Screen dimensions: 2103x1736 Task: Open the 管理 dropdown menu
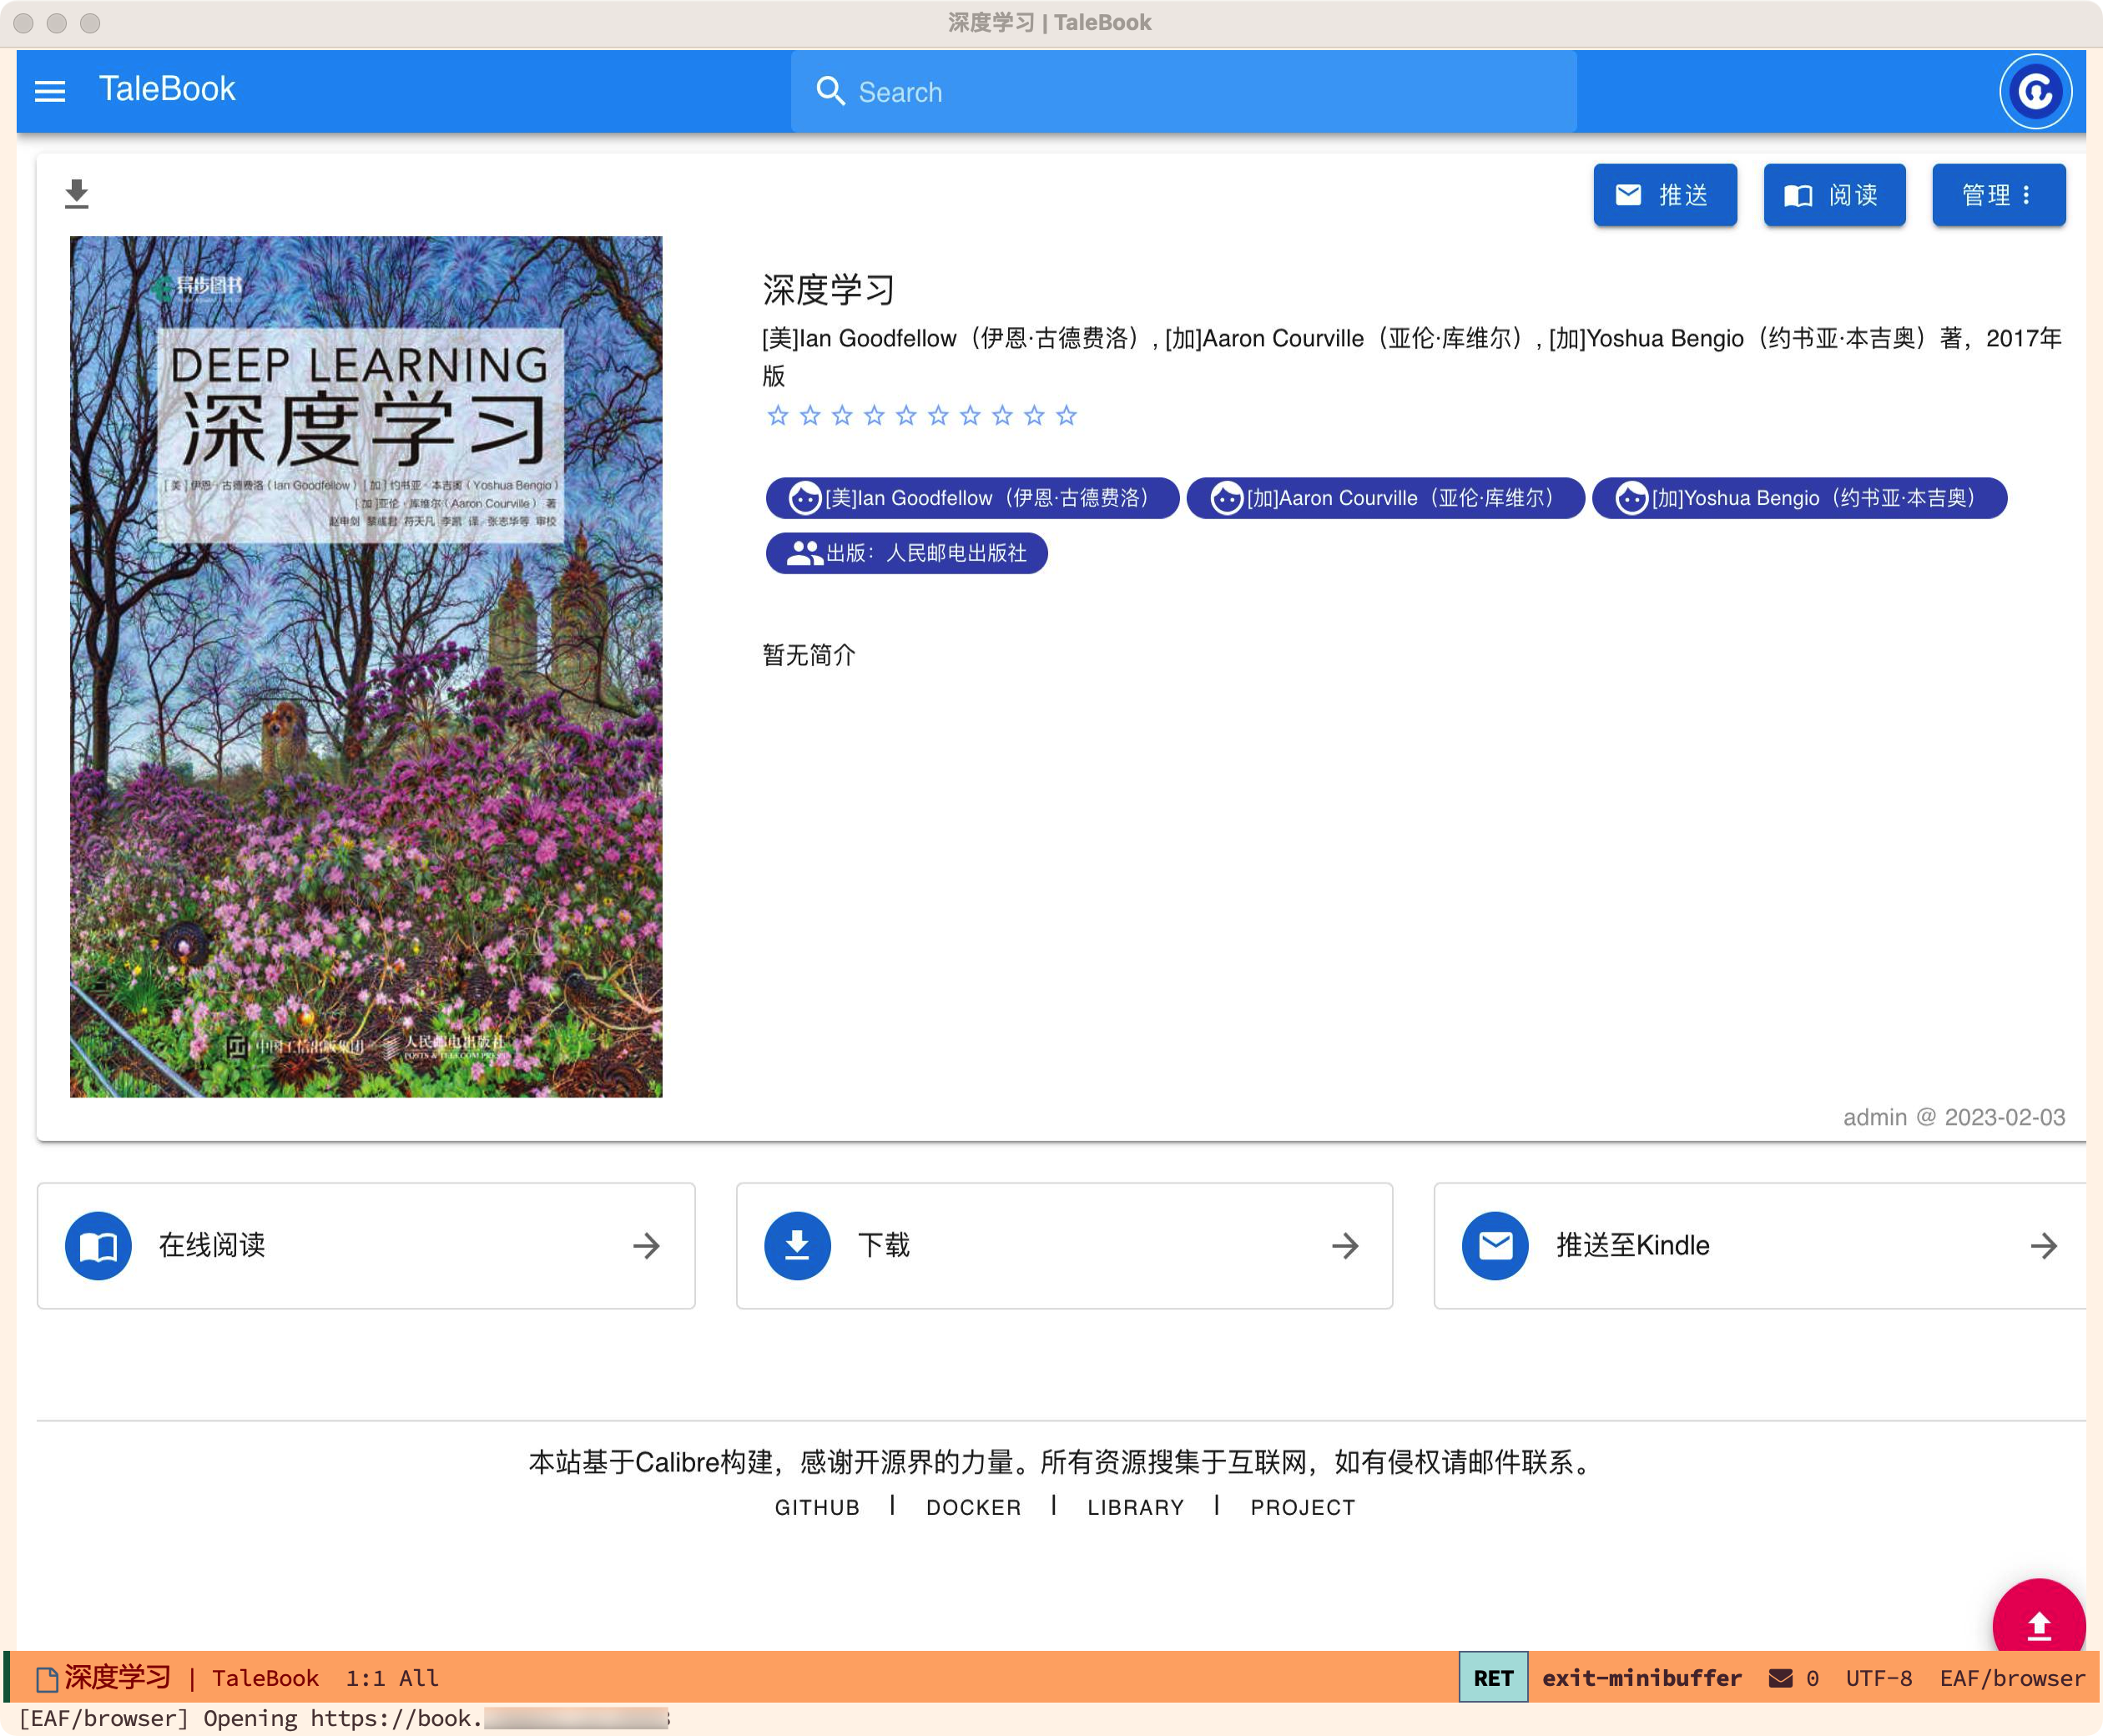[x=1998, y=195]
